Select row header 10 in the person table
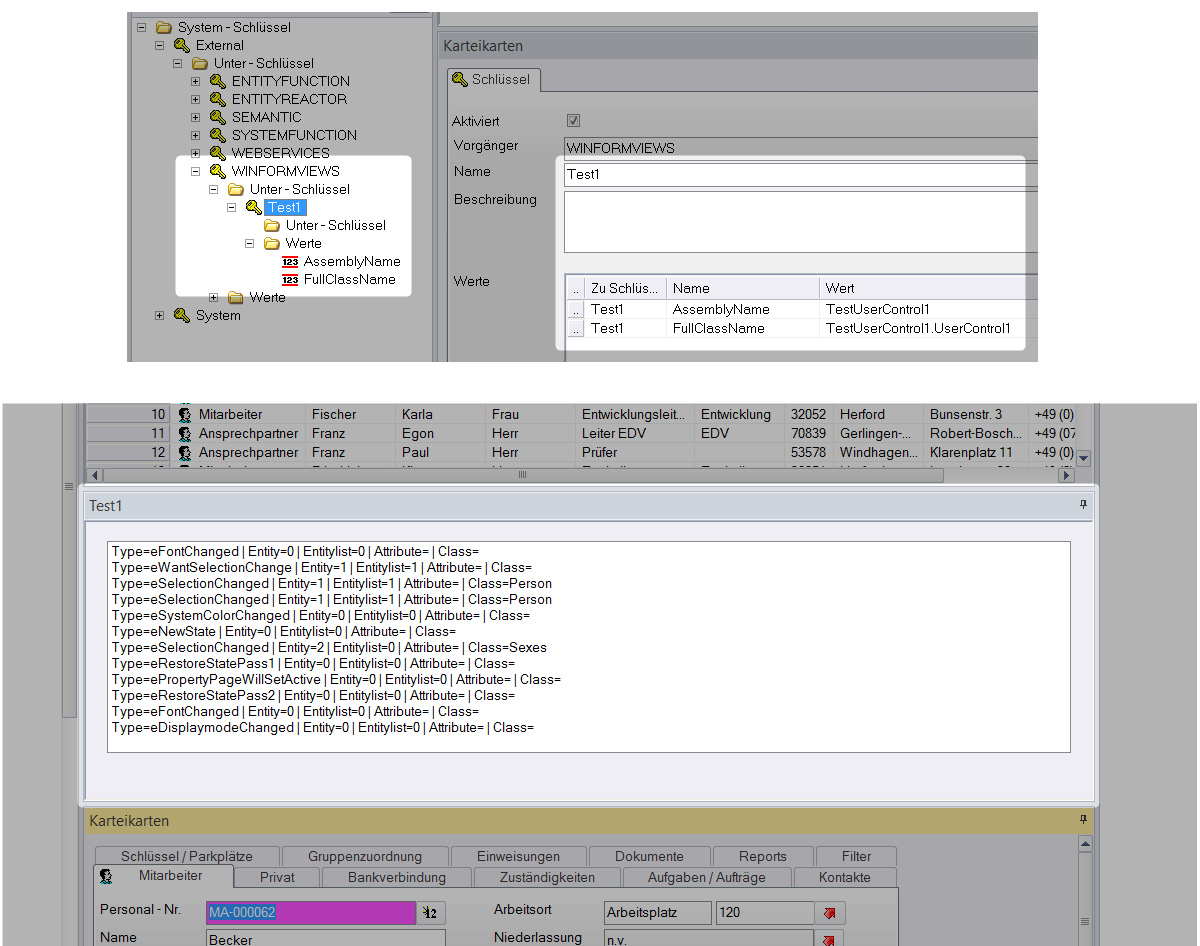Screen dimensions: 1200x946 point(128,414)
